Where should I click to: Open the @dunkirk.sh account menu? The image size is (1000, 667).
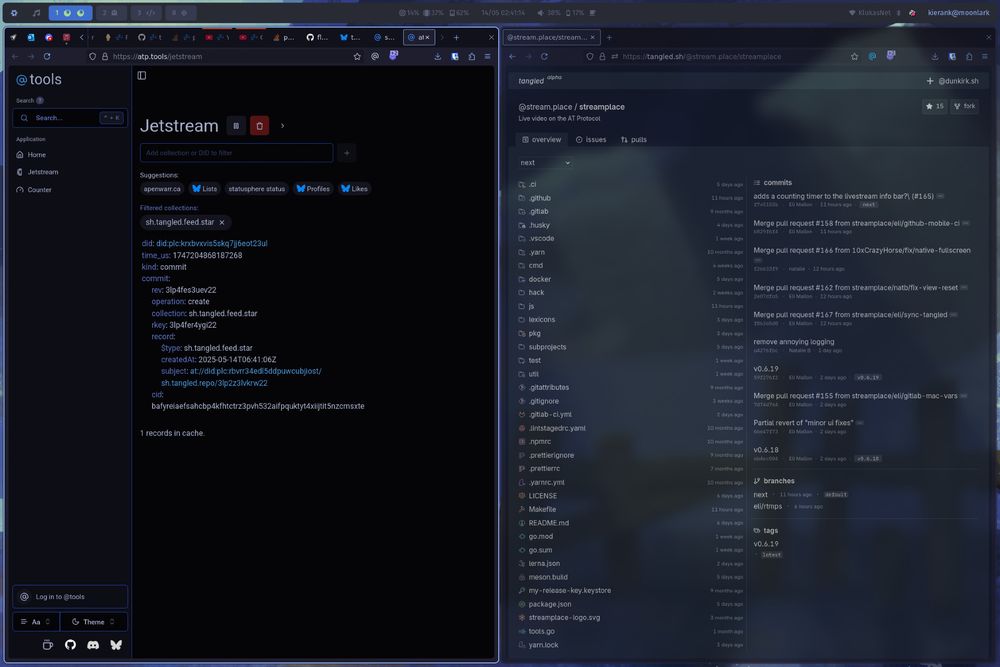tap(958, 81)
